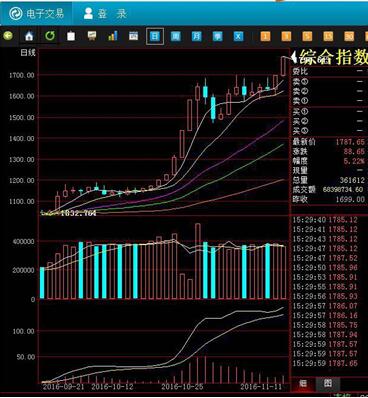Viewport: 368px width, 398px height.
Task: Select the 30-minute orange period button
Action: coord(349,36)
